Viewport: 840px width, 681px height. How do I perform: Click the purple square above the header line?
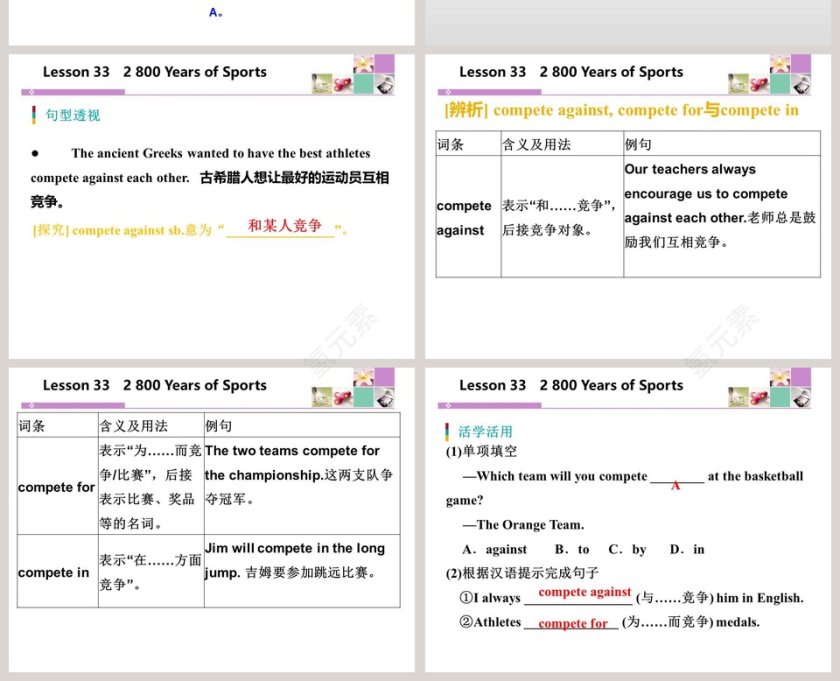(386, 63)
